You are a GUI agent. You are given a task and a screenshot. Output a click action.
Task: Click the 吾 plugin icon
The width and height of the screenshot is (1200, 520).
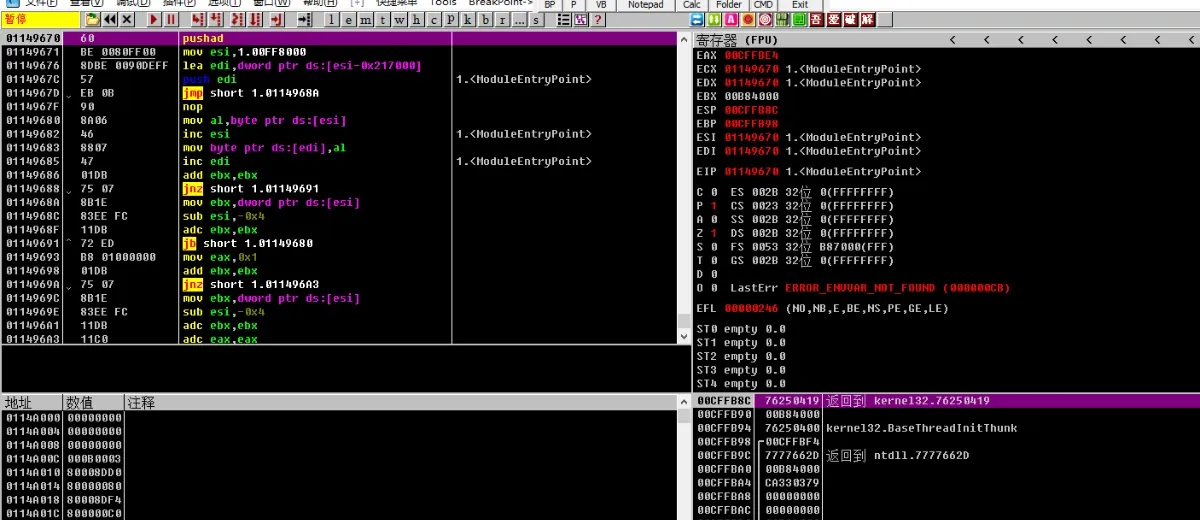point(816,19)
